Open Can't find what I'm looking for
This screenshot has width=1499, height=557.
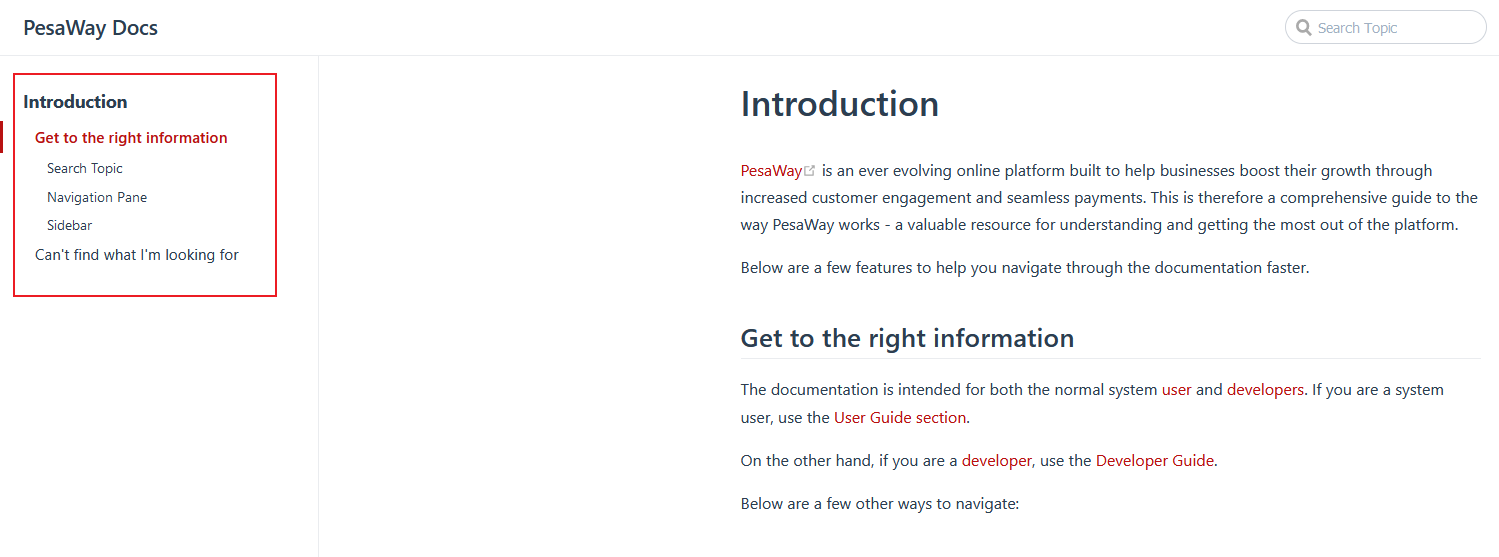click(x=137, y=255)
